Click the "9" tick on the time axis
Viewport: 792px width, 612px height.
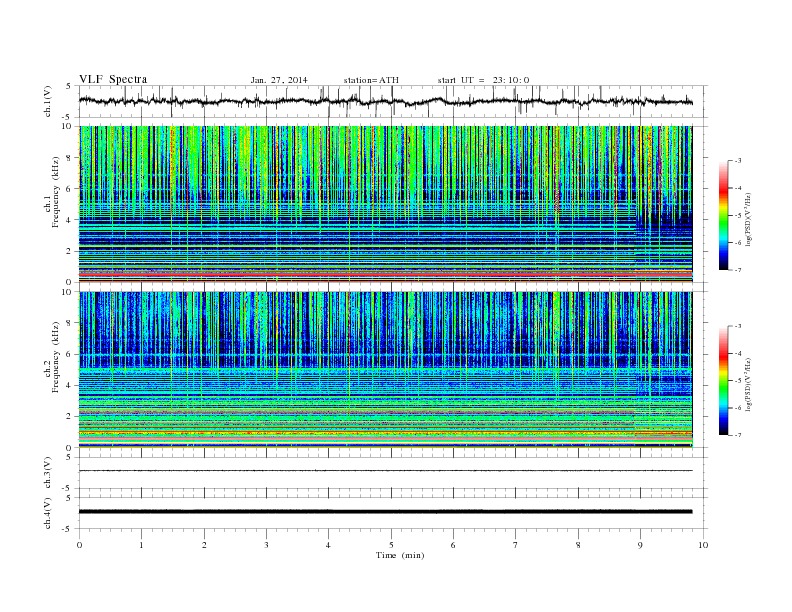click(x=640, y=545)
